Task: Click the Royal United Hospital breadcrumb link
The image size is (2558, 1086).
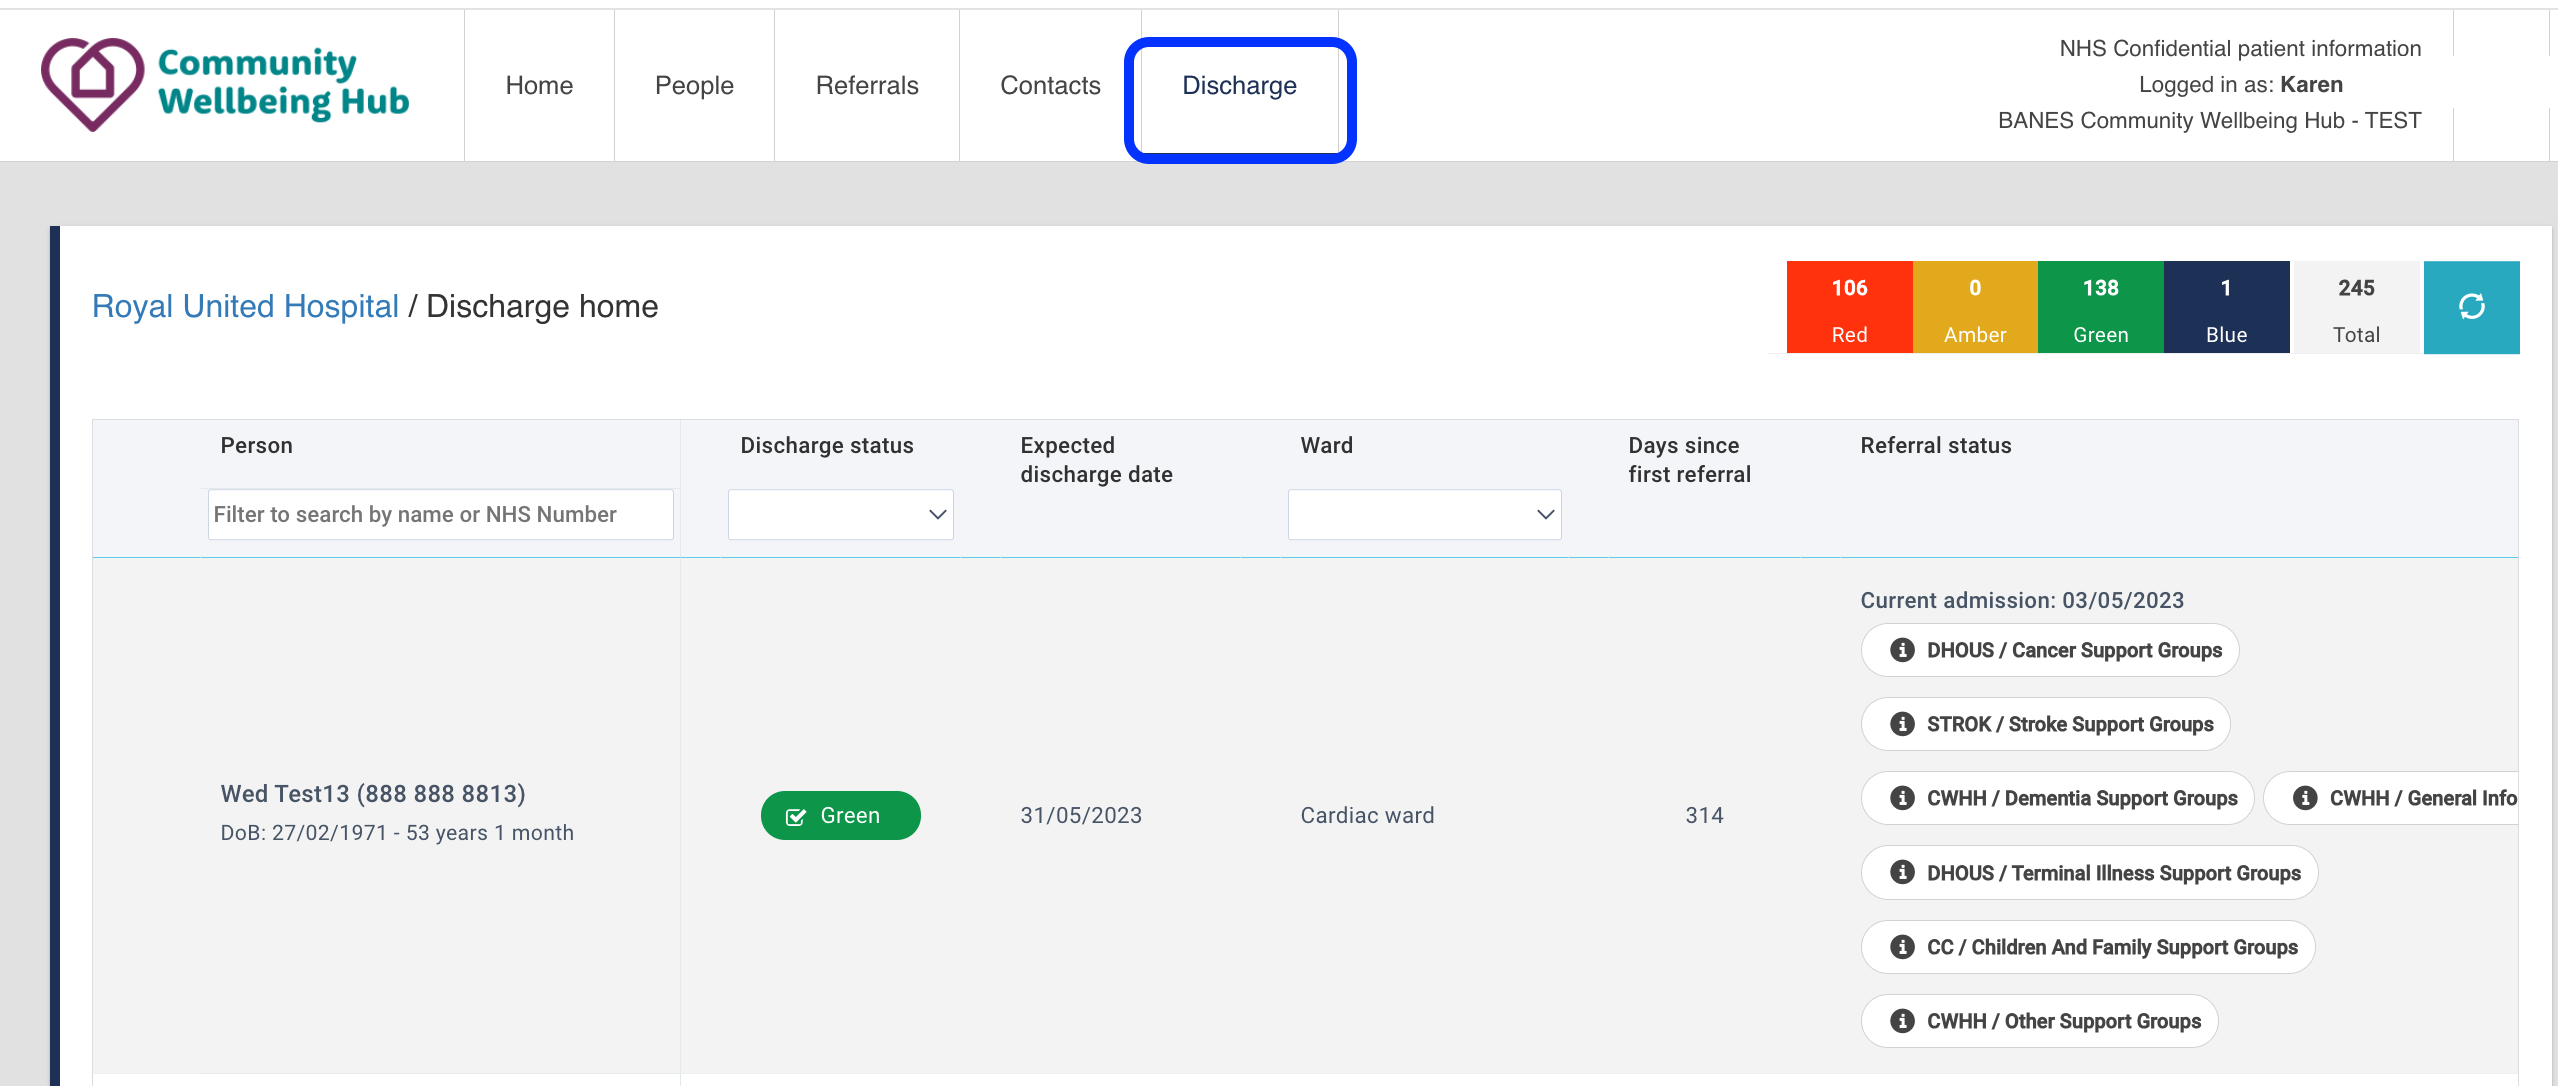Action: tap(245, 306)
